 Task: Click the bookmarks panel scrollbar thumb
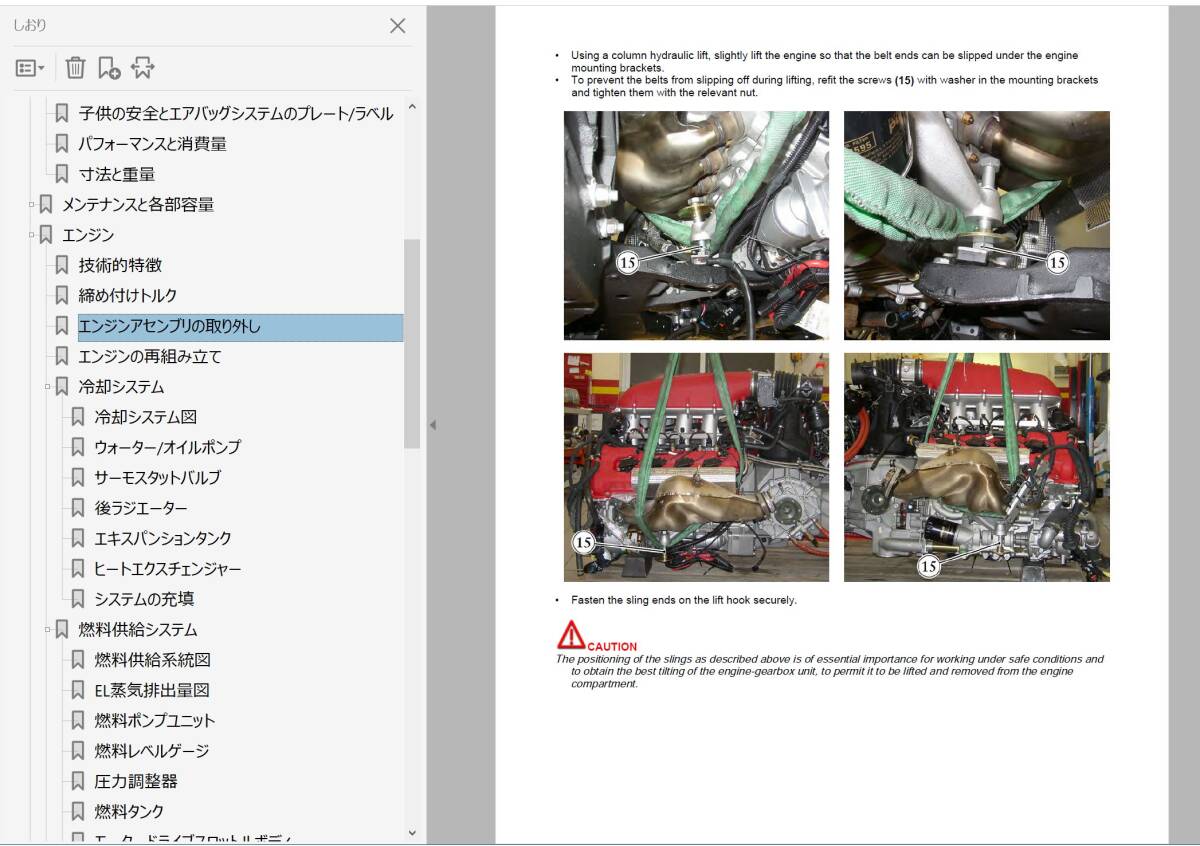(x=412, y=343)
